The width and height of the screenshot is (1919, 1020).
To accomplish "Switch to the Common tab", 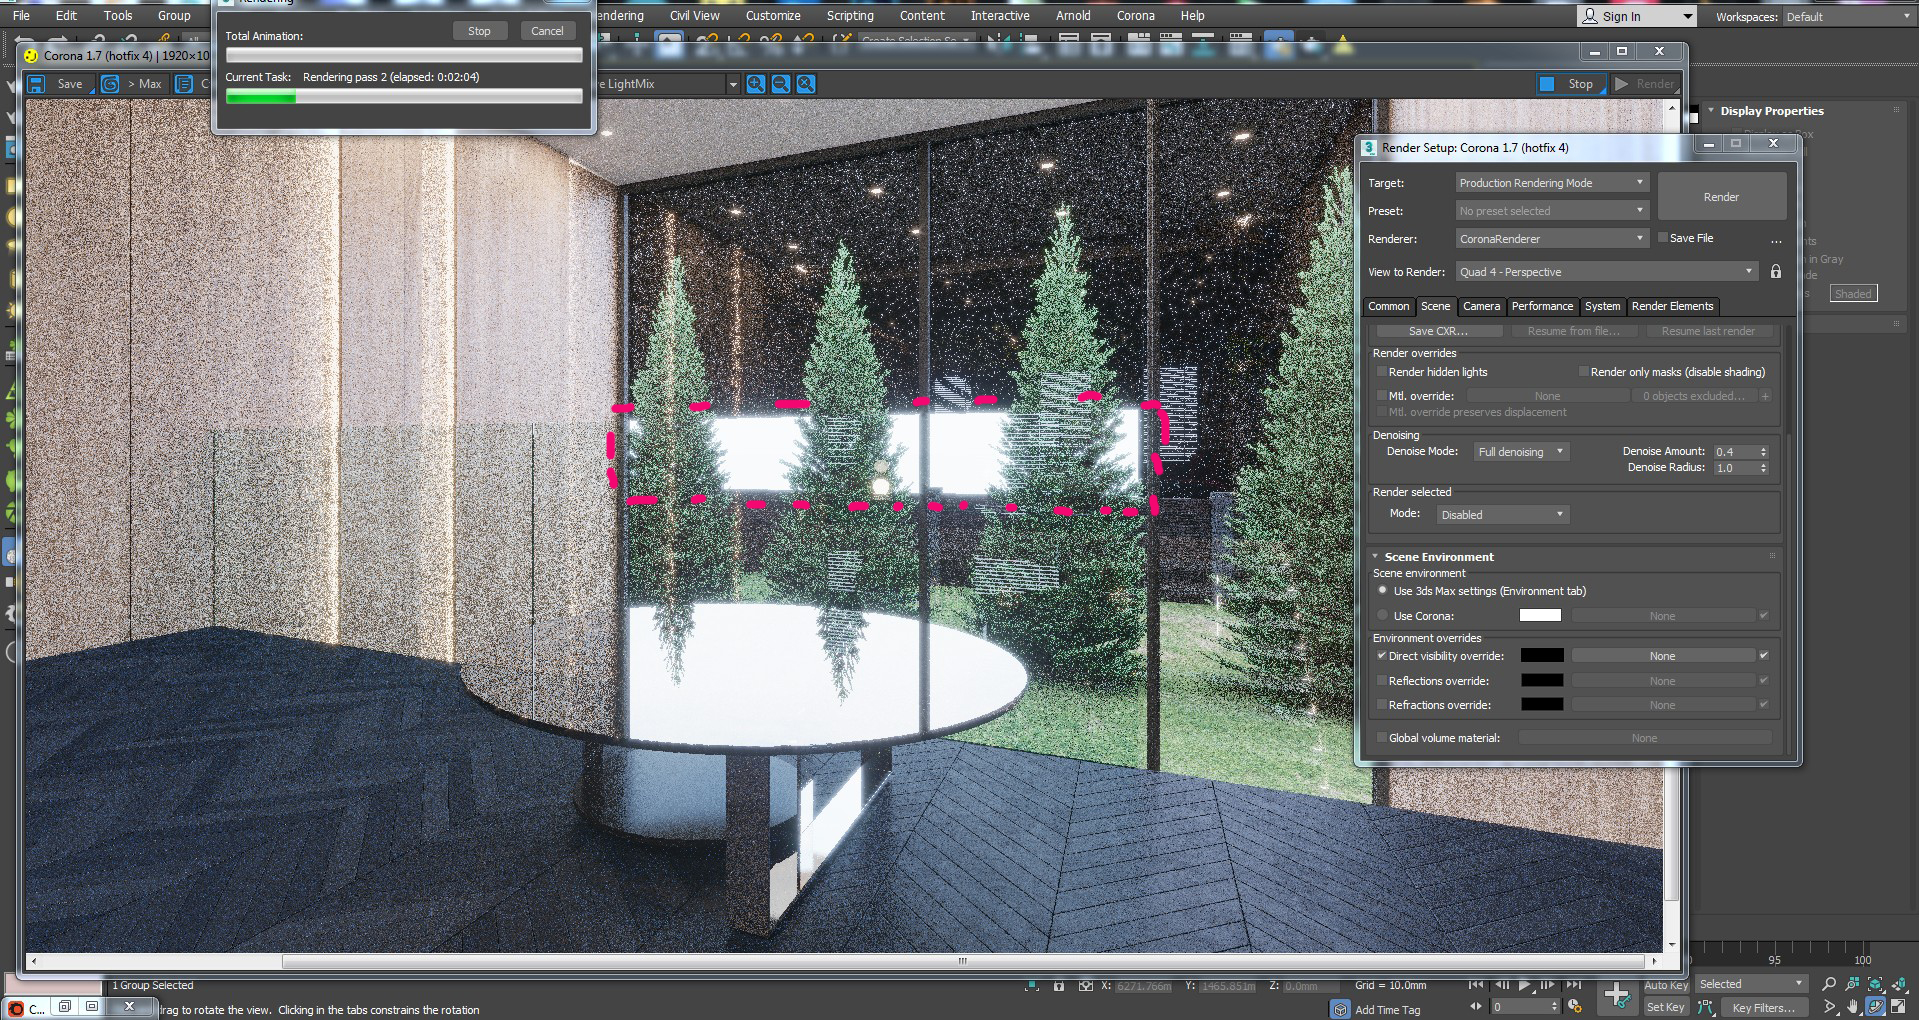I will (1388, 306).
